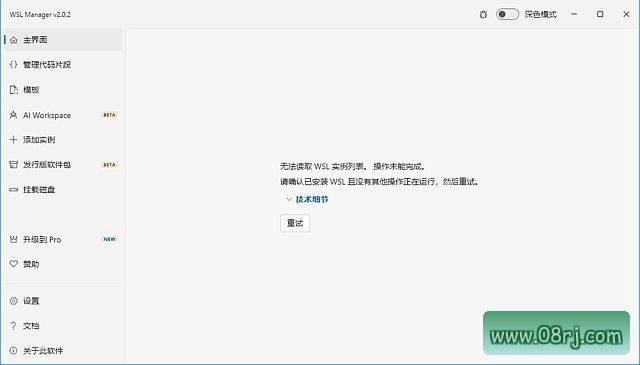
Task: Minimize the WSL Manager window
Action: tap(574, 14)
